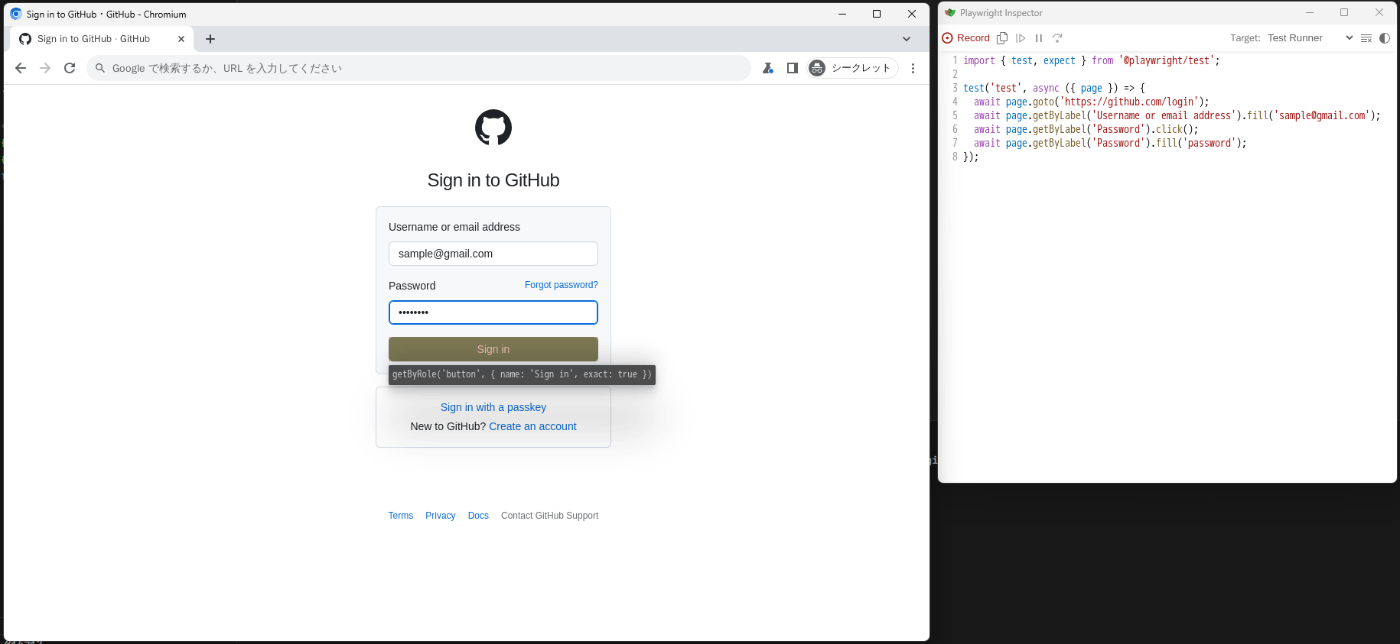Open a new tab with the plus button
This screenshot has height=644, width=1400.
(x=210, y=39)
